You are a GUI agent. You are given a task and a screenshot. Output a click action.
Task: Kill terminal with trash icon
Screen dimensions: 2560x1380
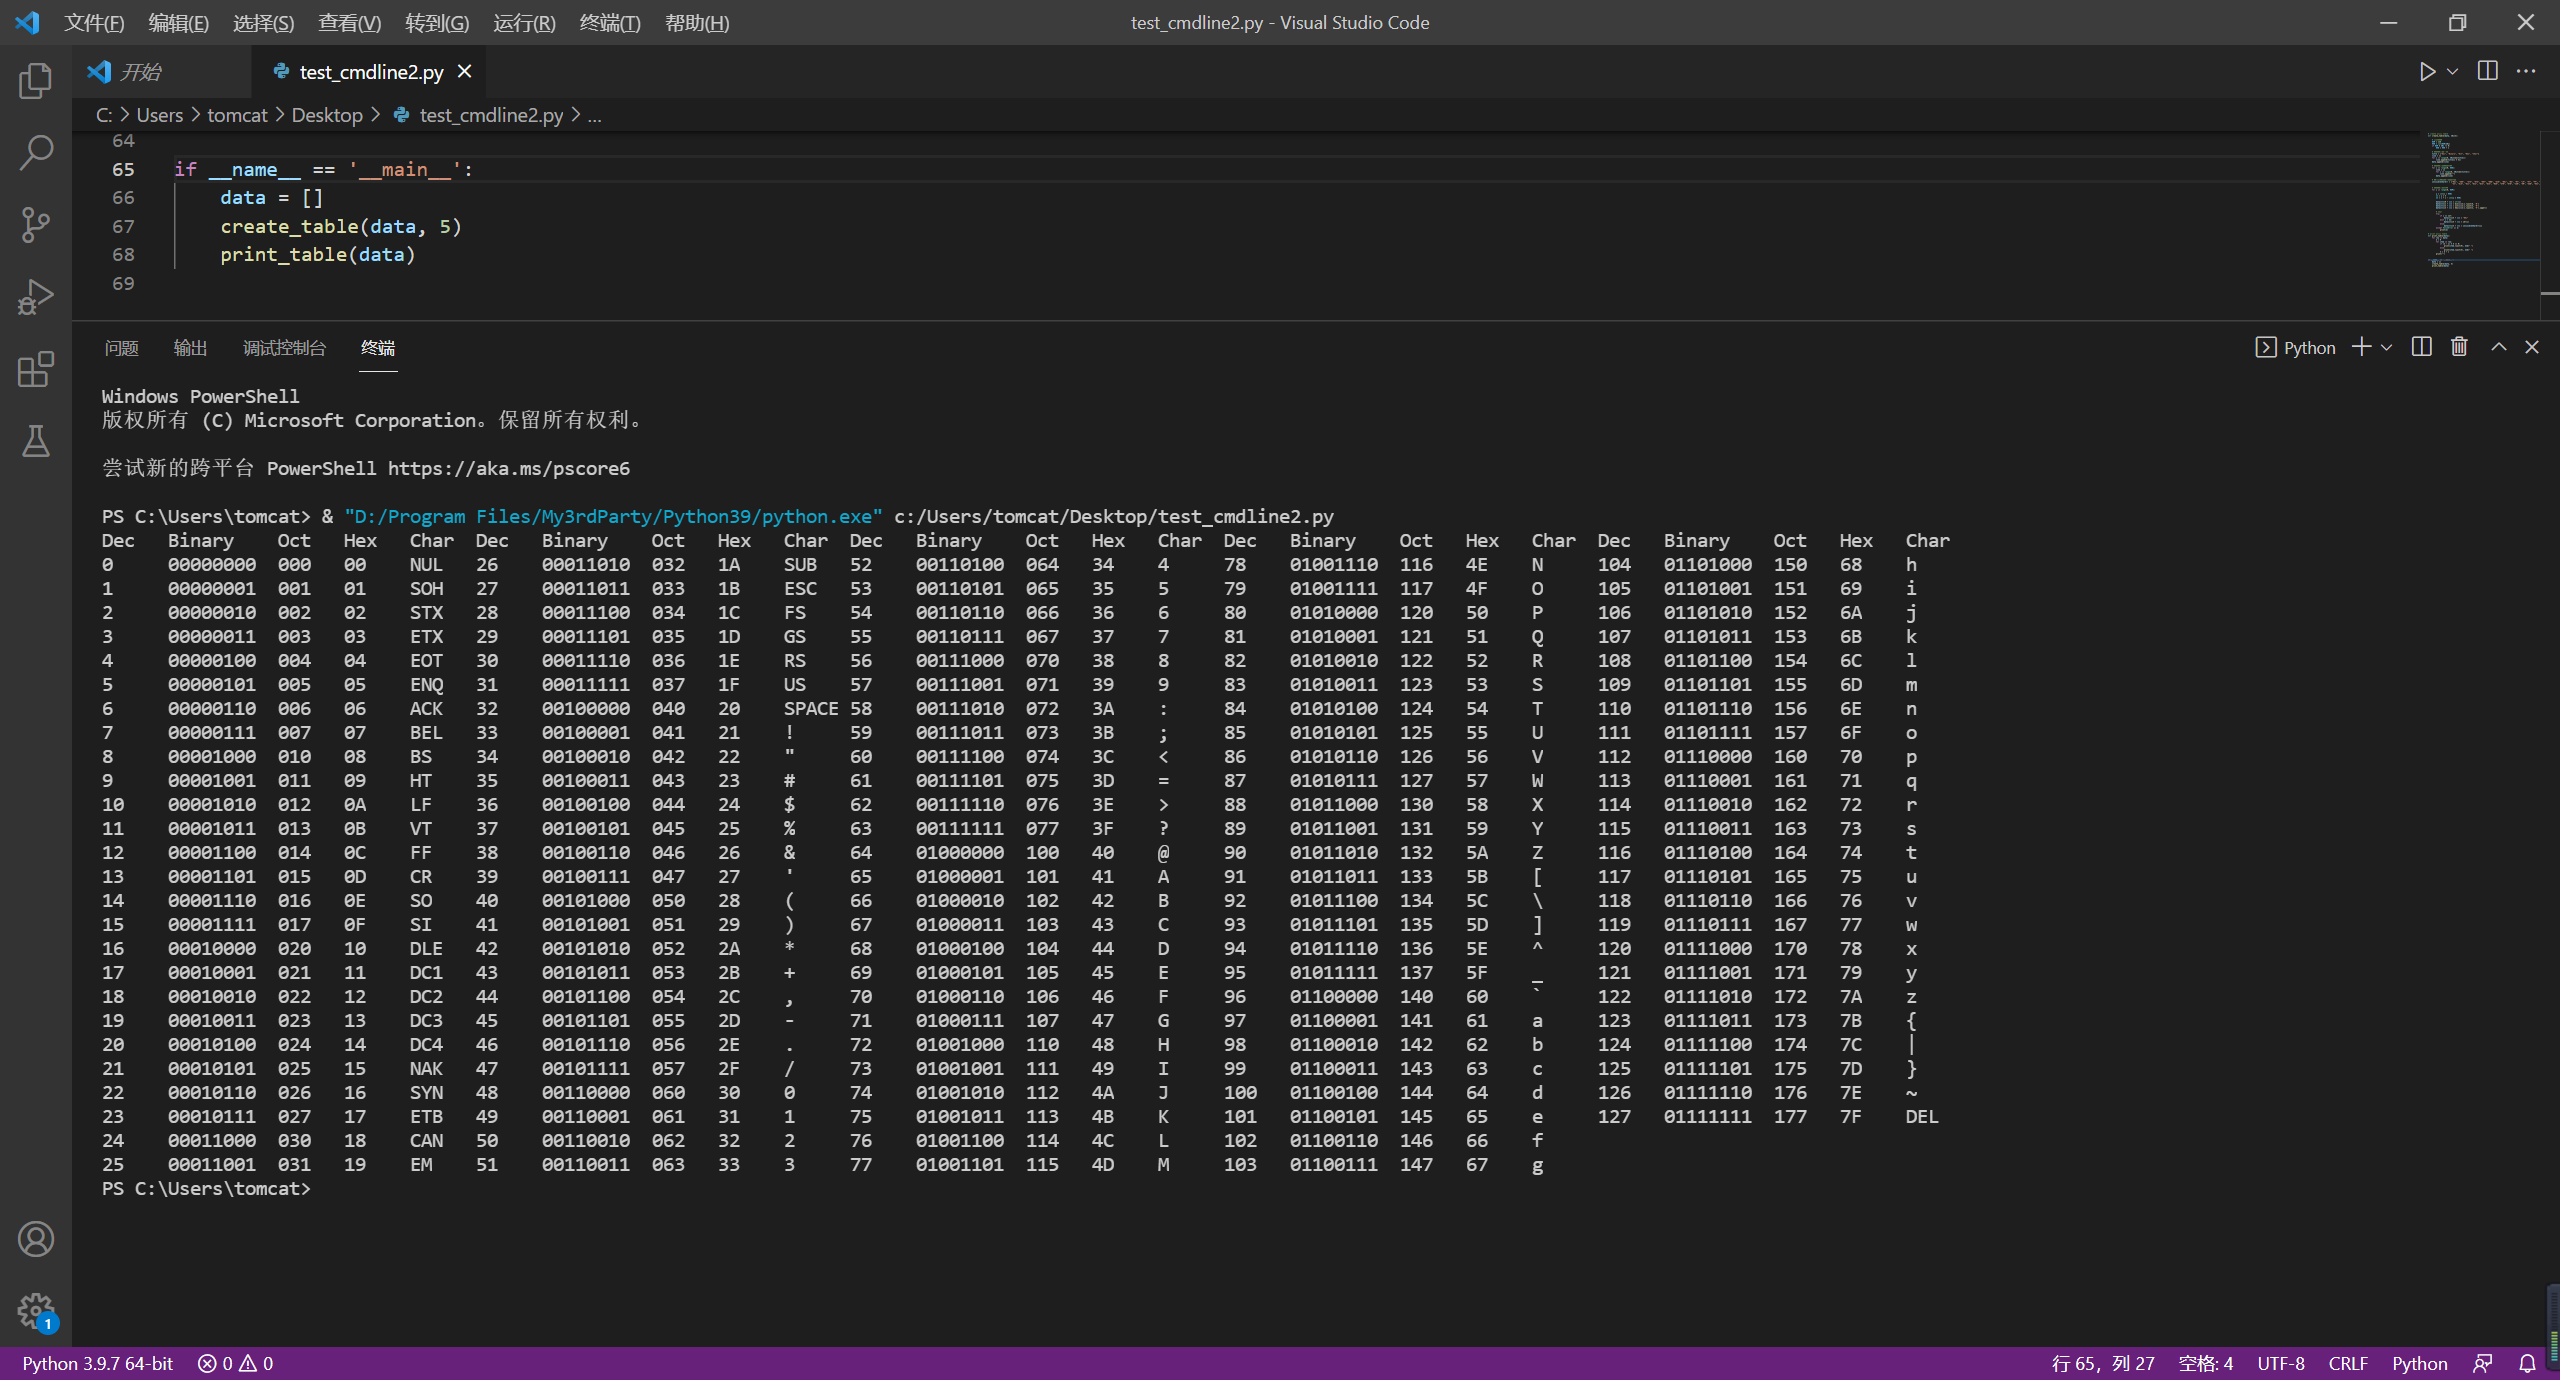pos(2460,347)
